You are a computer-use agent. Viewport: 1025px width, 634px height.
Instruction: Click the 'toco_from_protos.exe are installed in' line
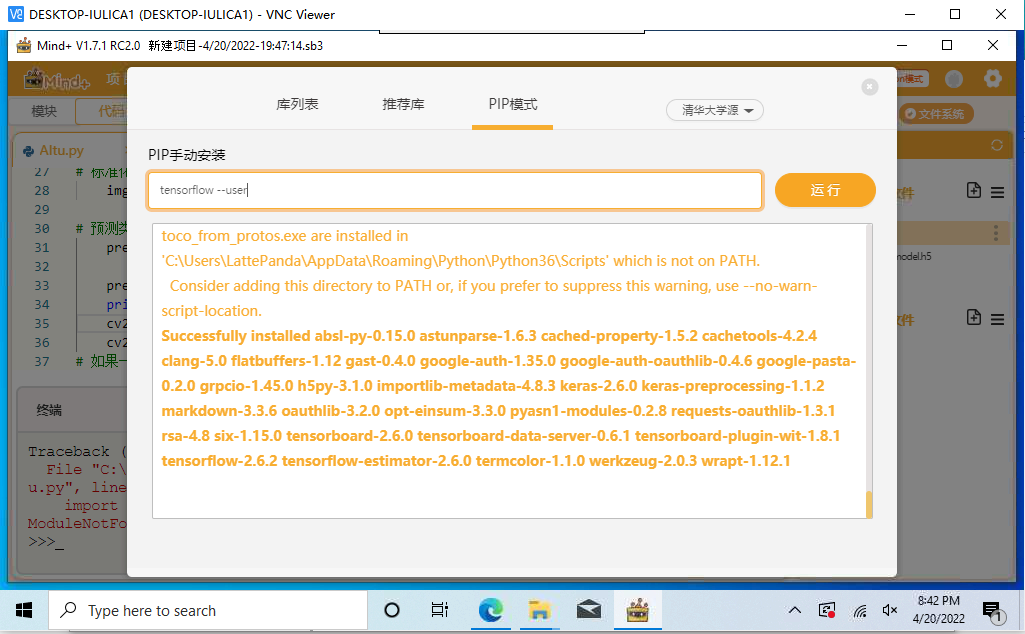285,236
